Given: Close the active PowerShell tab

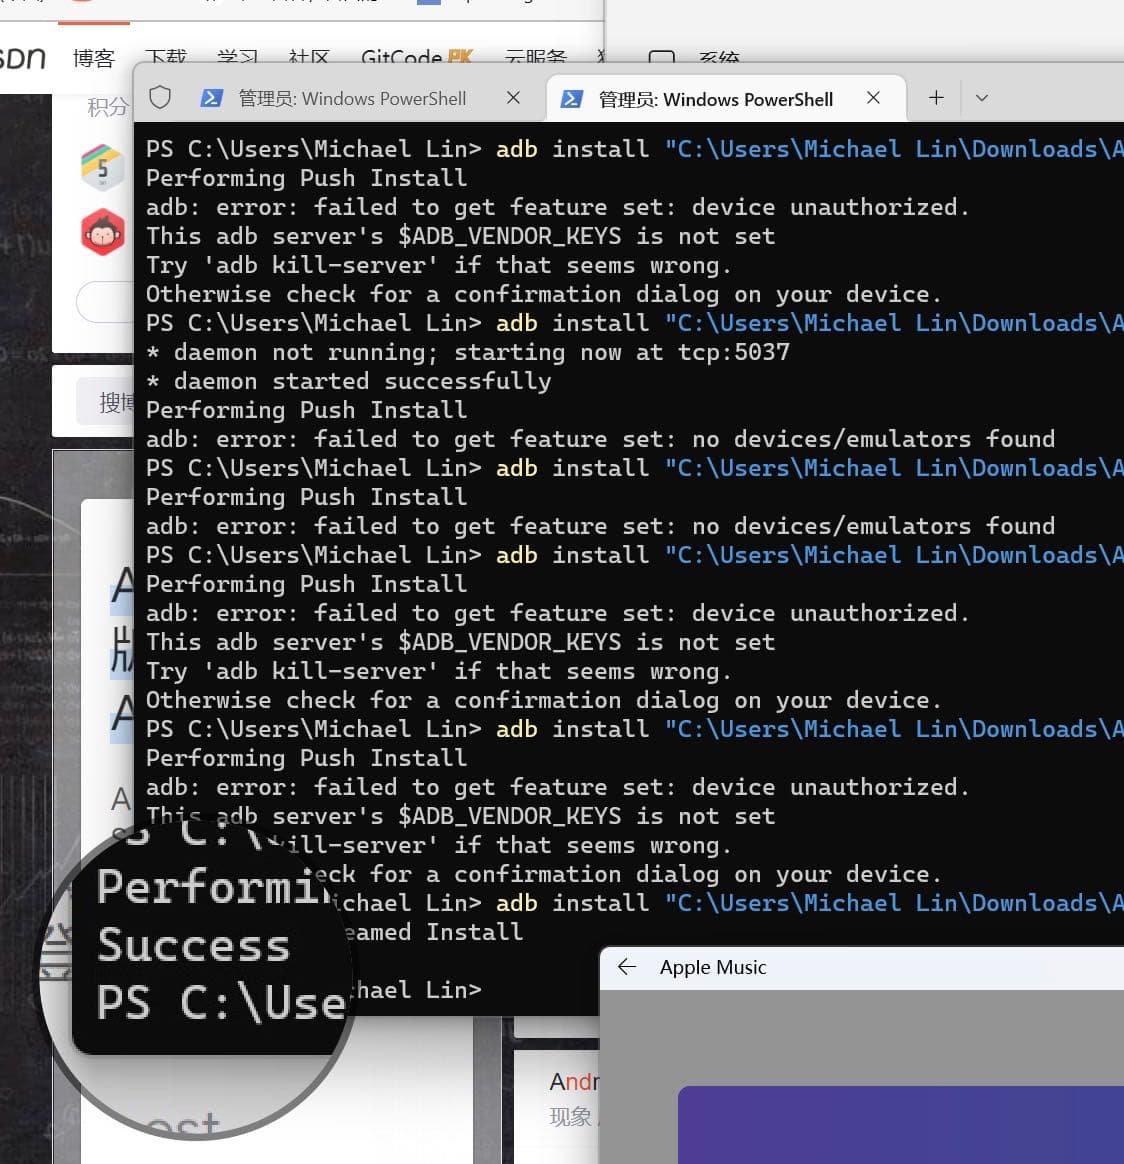Looking at the screenshot, I should click(x=874, y=98).
